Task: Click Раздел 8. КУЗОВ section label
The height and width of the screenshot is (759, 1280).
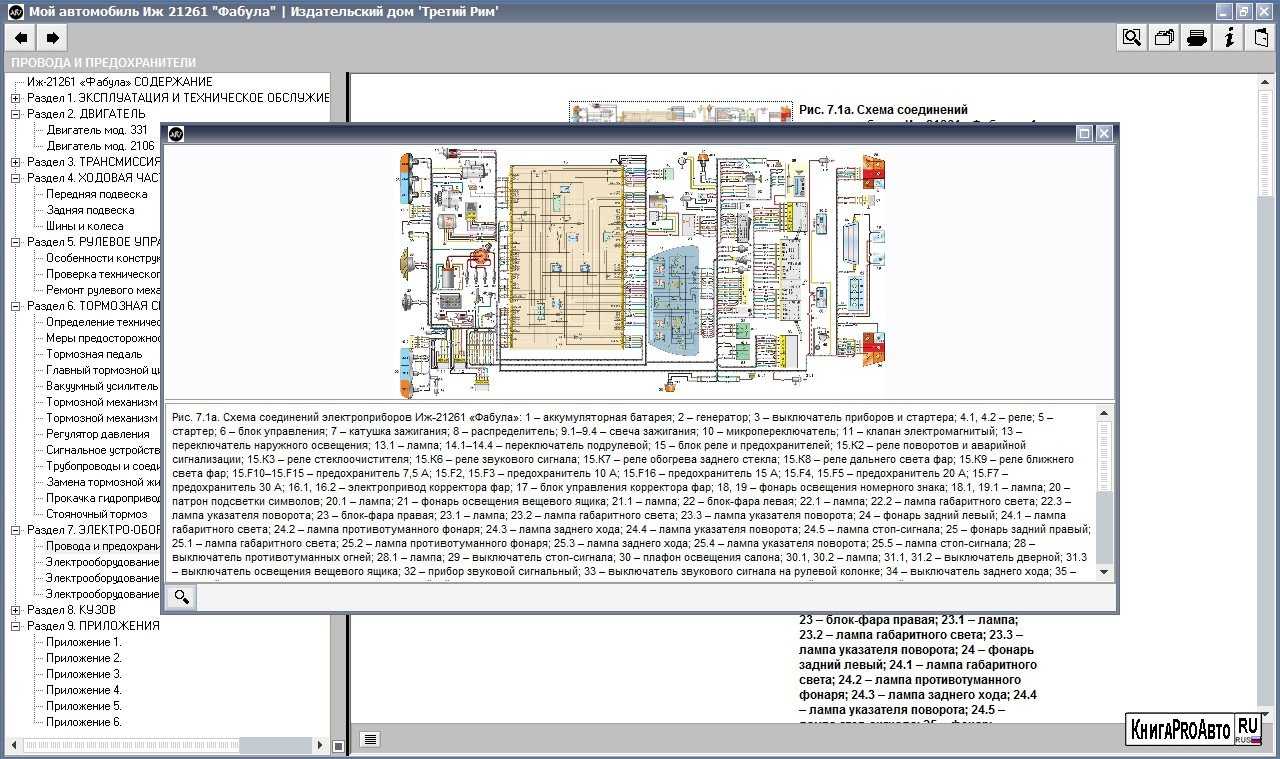Action: (71, 610)
